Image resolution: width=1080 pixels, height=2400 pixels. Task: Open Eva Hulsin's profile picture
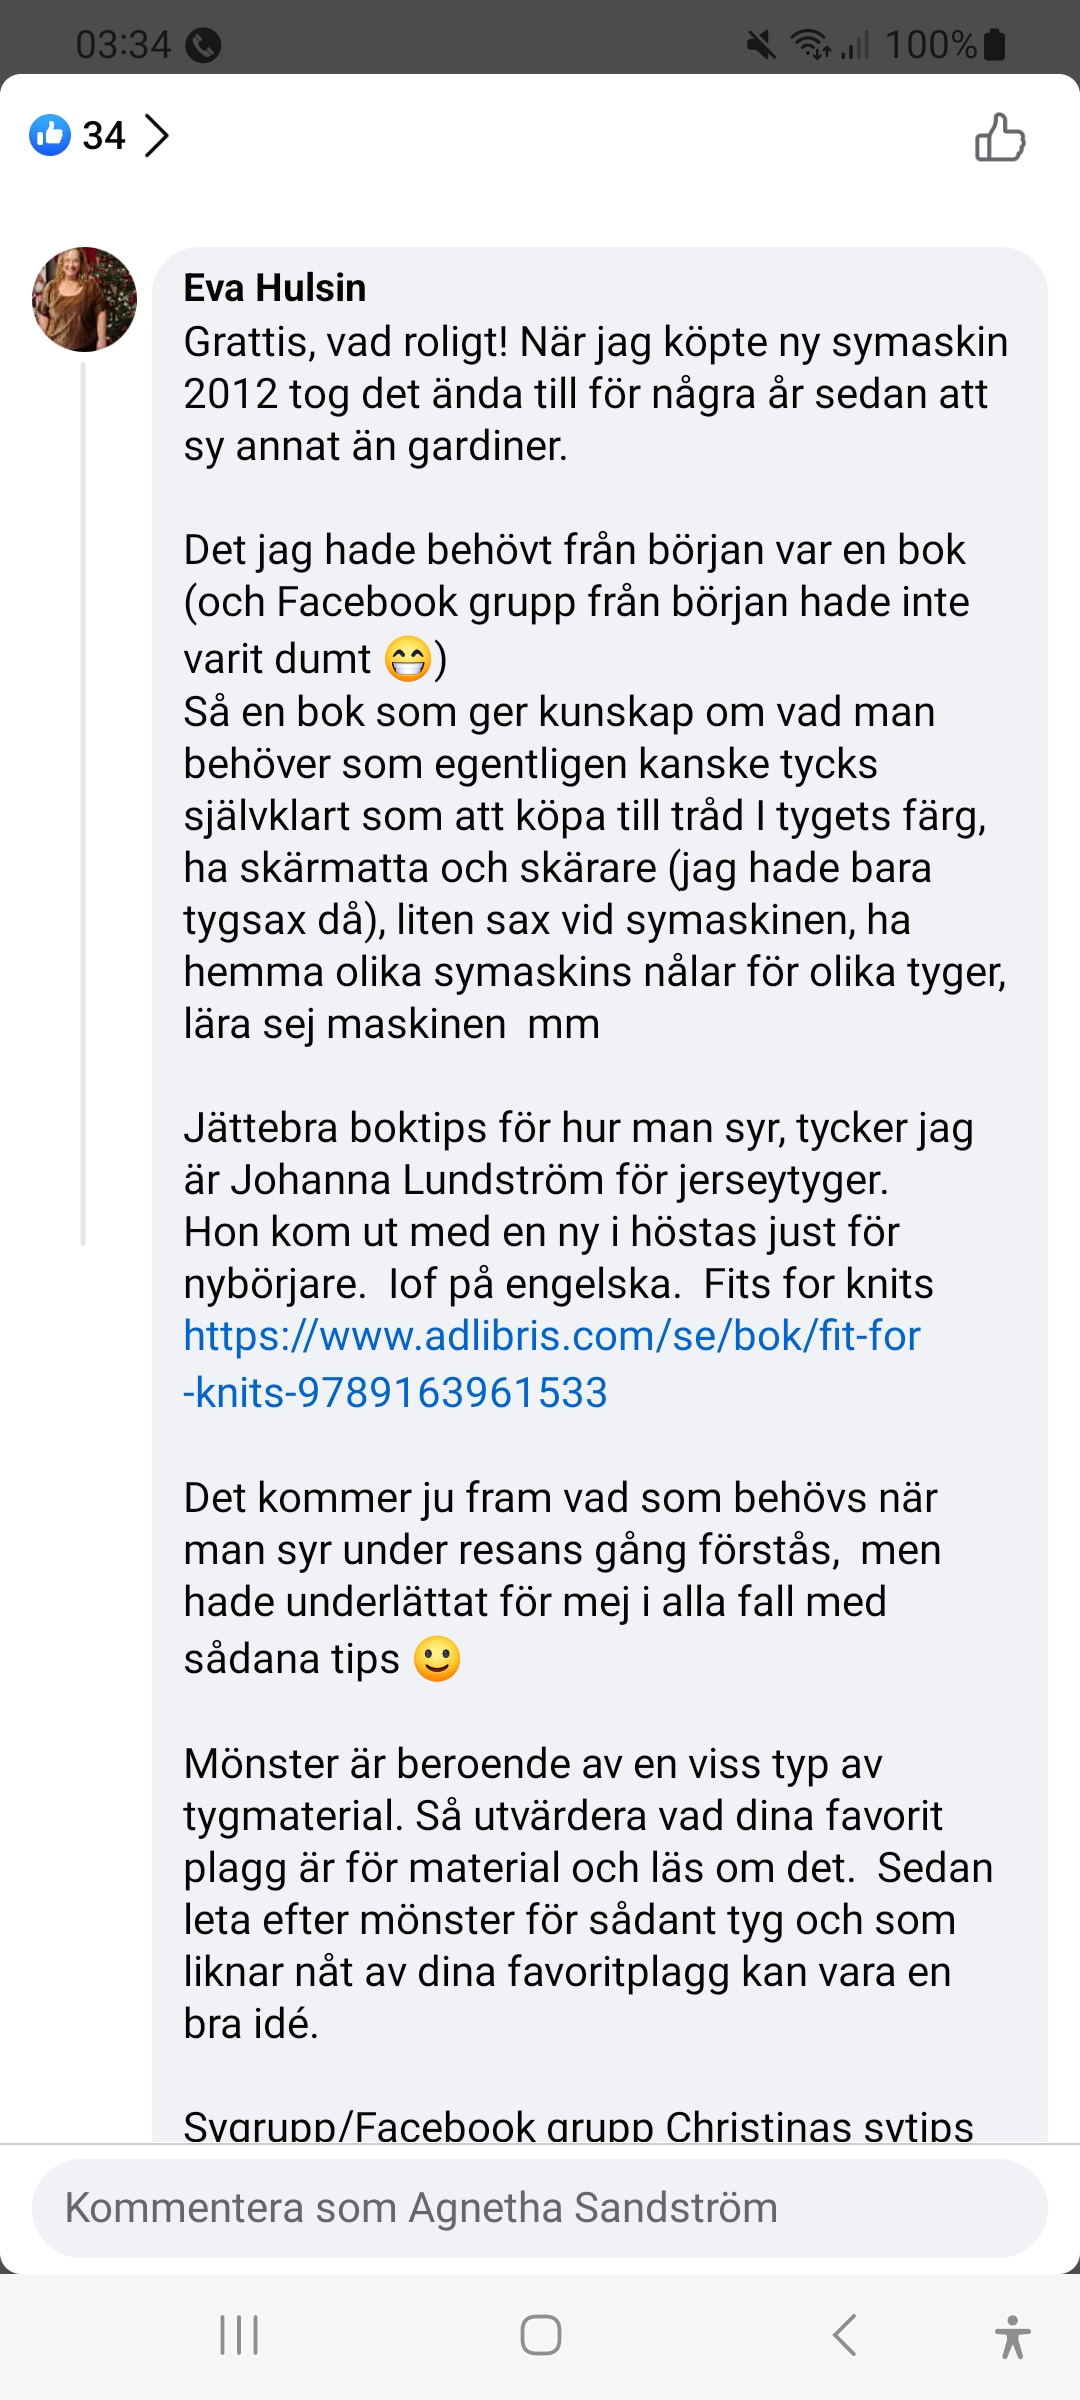(x=85, y=299)
